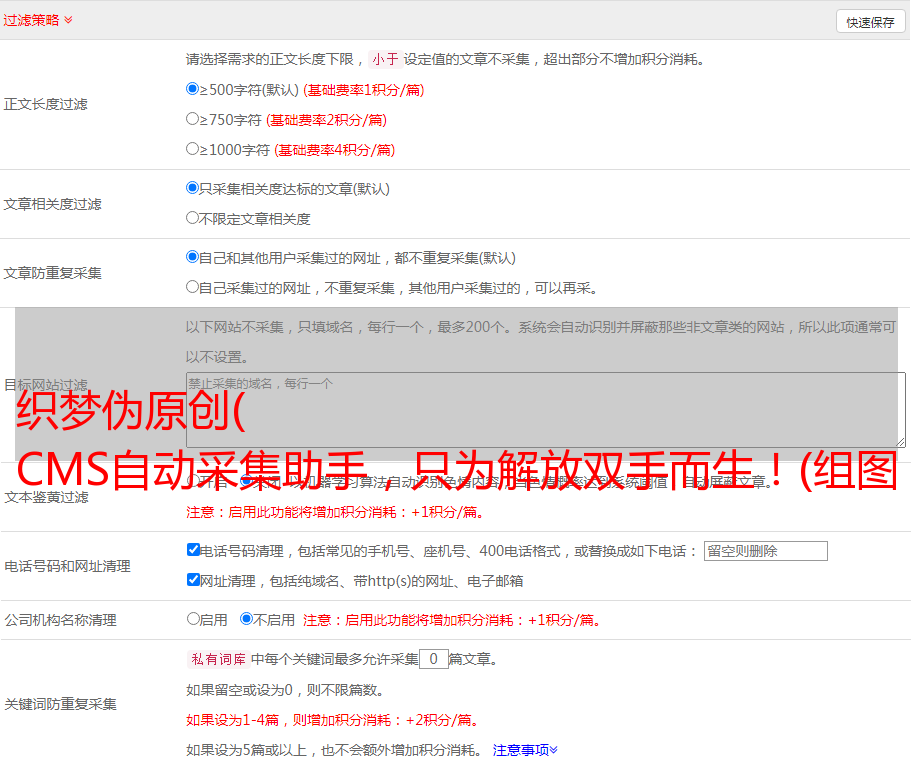Toggle the 网址清理 checkbox
The image size is (912, 768).
coord(193,580)
